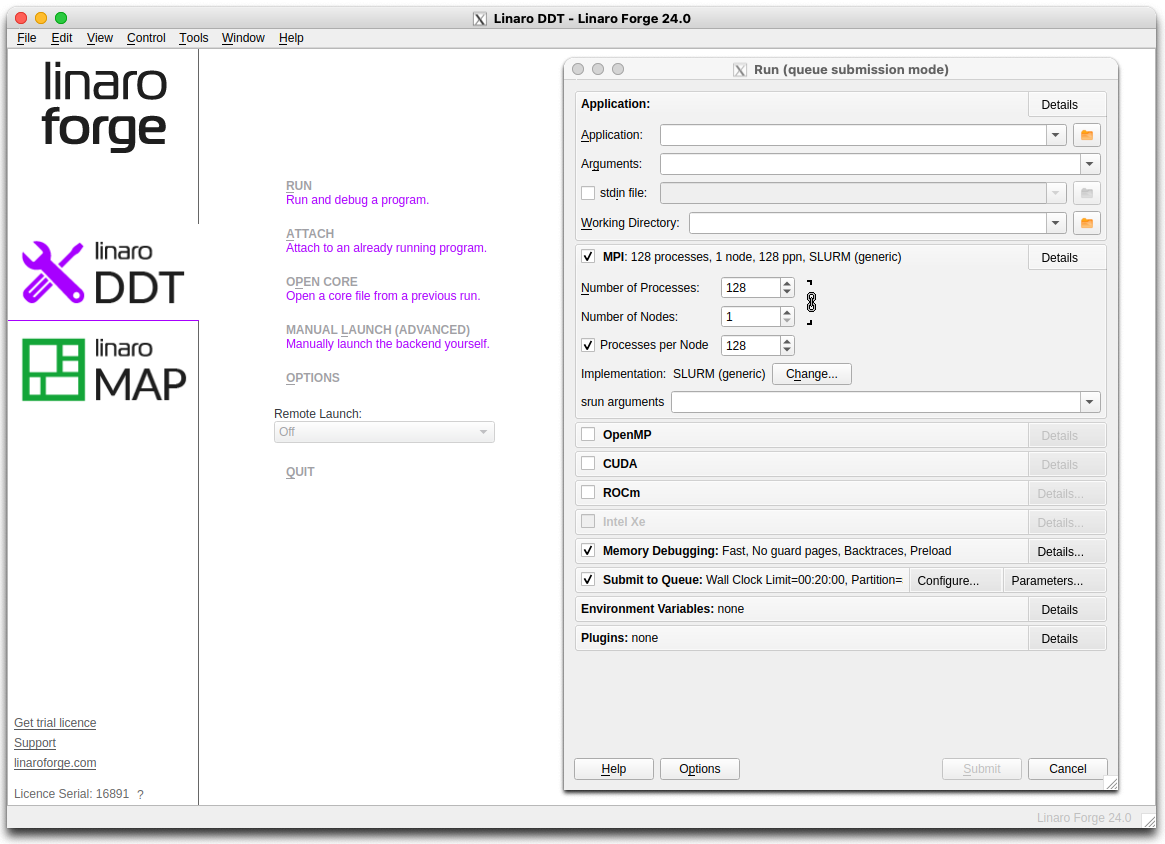This screenshot has height=844, width=1165.
Task: Click MANUAL LAUNCH (ADVANCED) link
Action: pyautogui.click(x=377, y=329)
